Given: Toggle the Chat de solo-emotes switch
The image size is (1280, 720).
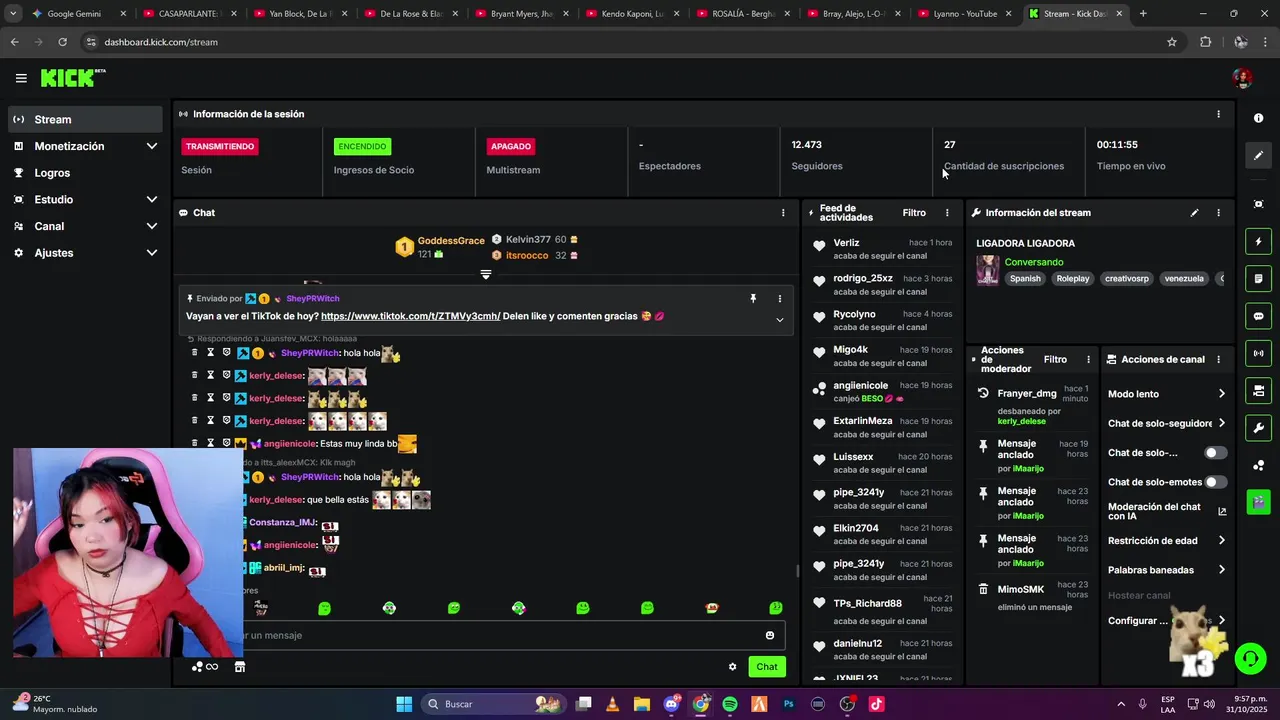Looking at the screenshot, I should click(x=1215, y=482).
